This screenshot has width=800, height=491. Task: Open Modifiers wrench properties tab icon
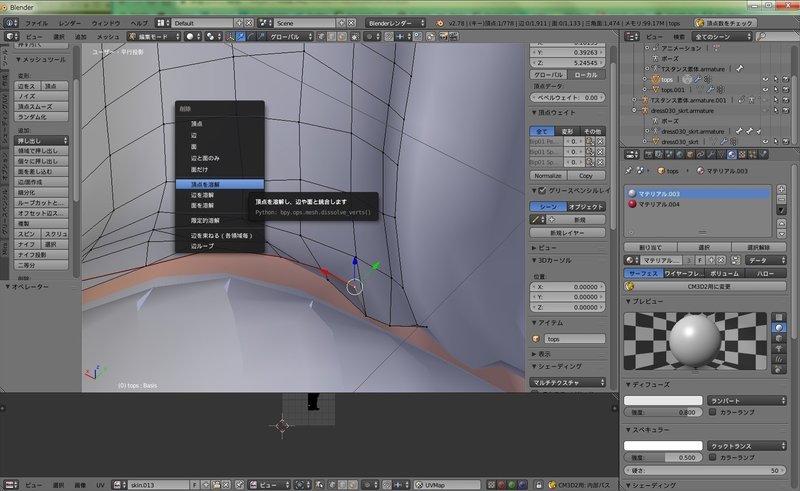click(x=711, y=155)
